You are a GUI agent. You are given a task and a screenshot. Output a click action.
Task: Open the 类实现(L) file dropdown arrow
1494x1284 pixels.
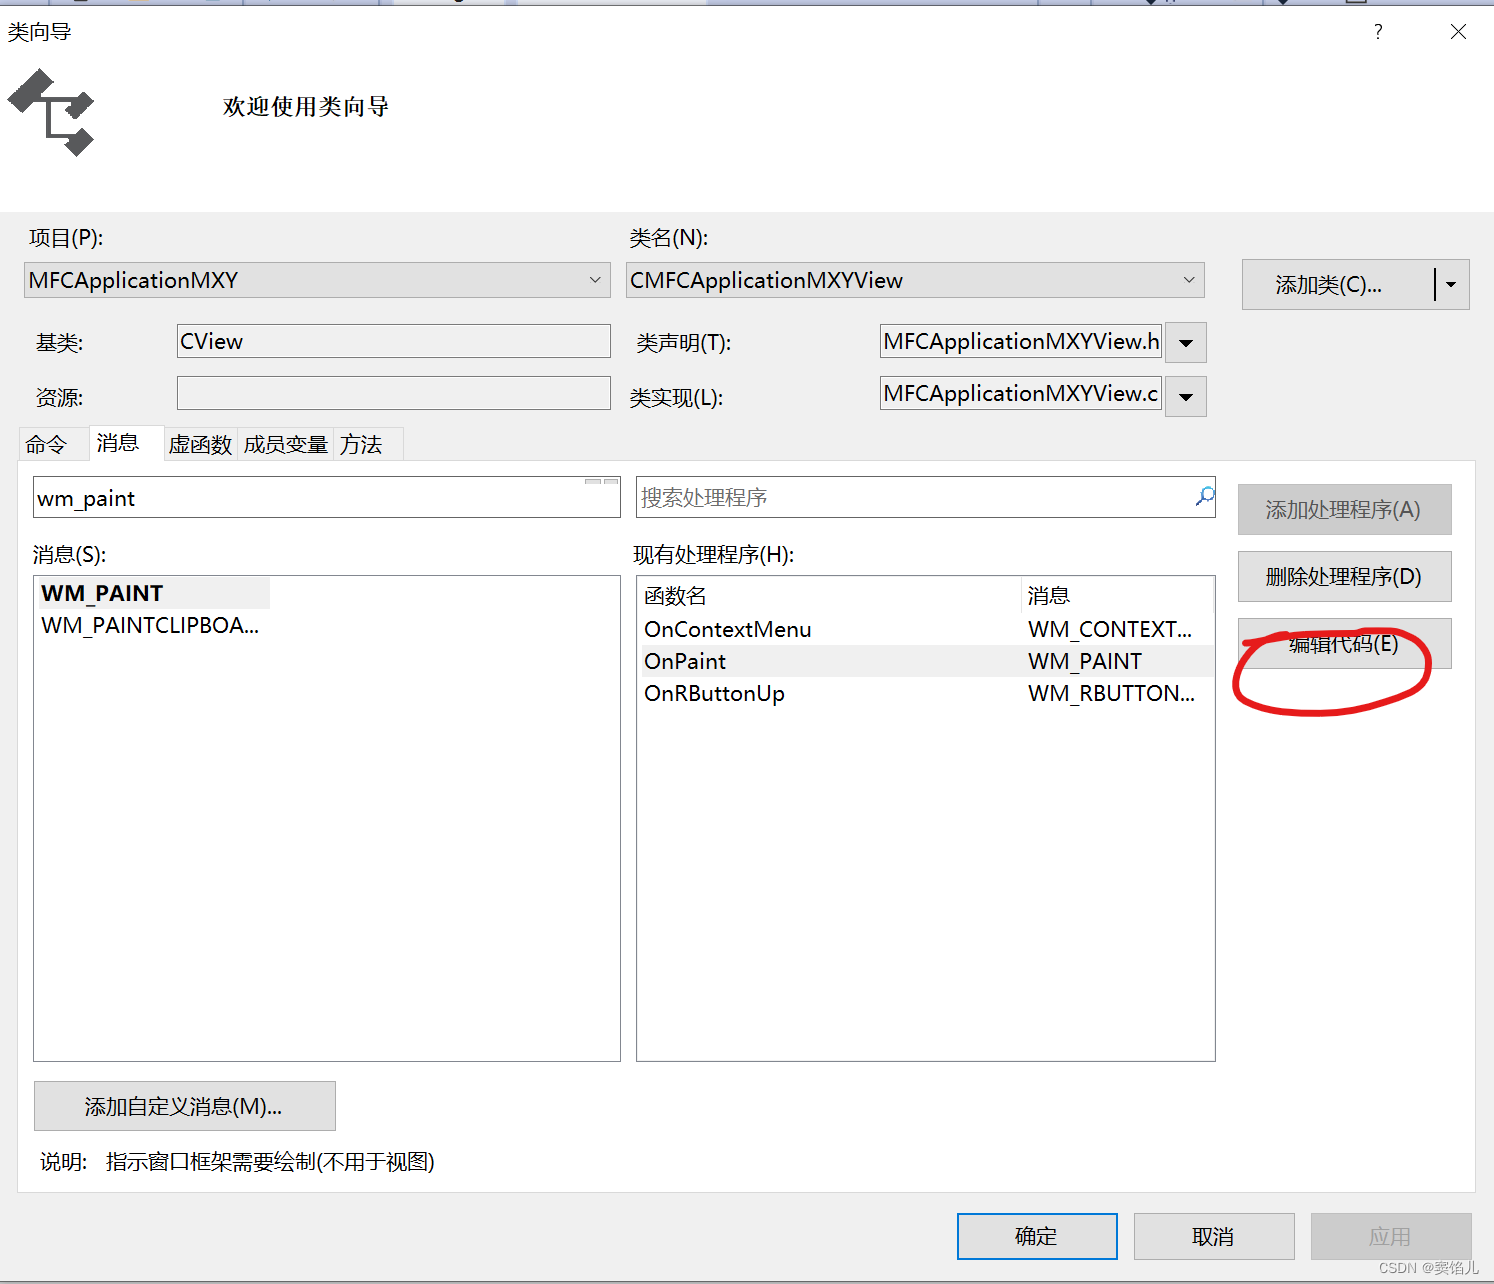pos(1185,396)
